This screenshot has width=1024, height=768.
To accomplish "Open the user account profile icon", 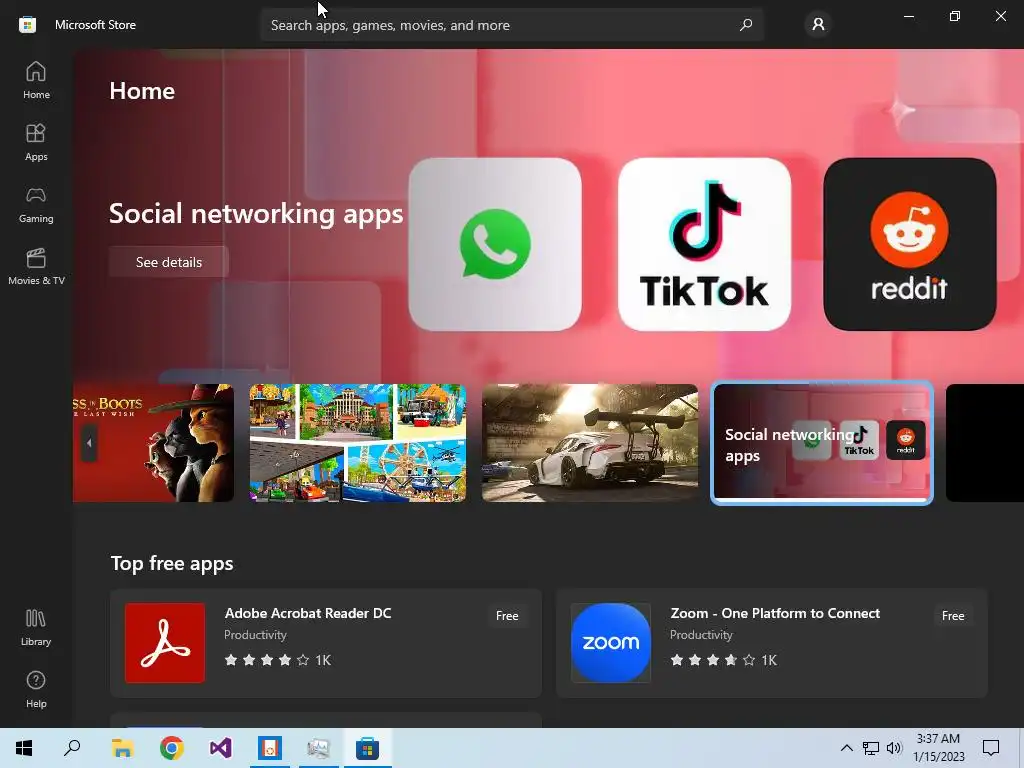I will coord(818,25).
